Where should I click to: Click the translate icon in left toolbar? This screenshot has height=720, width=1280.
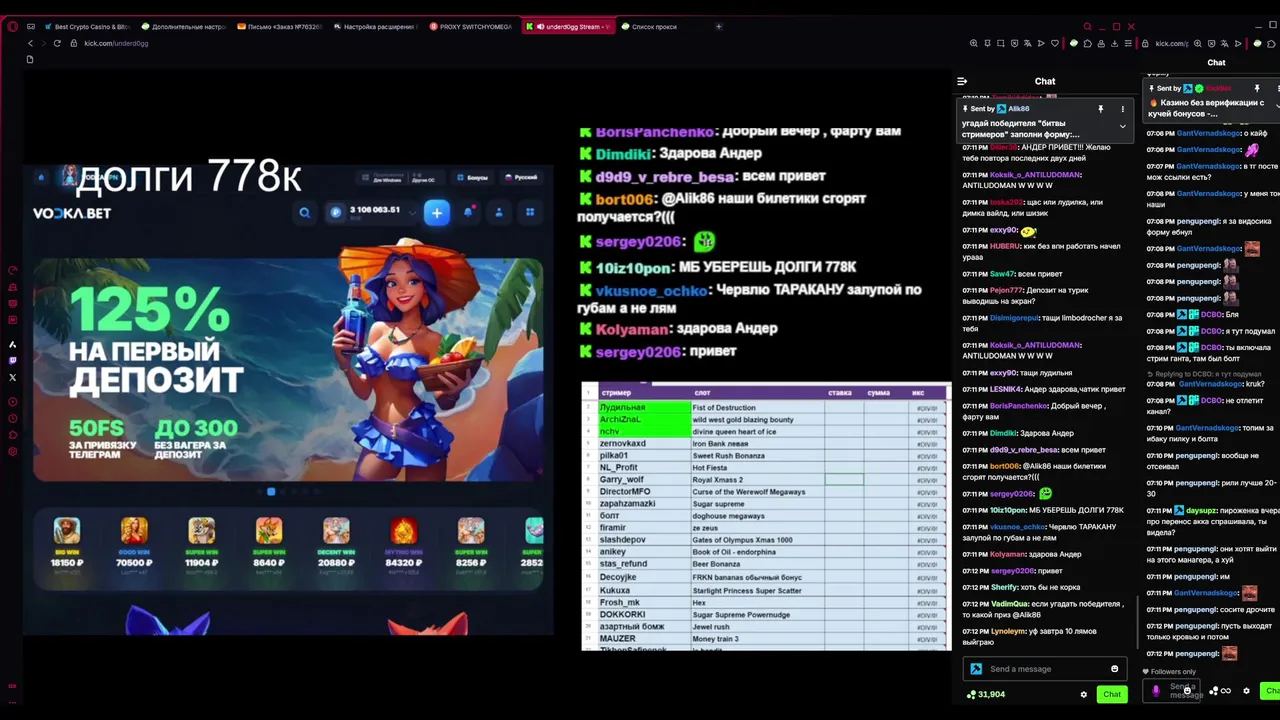[1027, 43]
